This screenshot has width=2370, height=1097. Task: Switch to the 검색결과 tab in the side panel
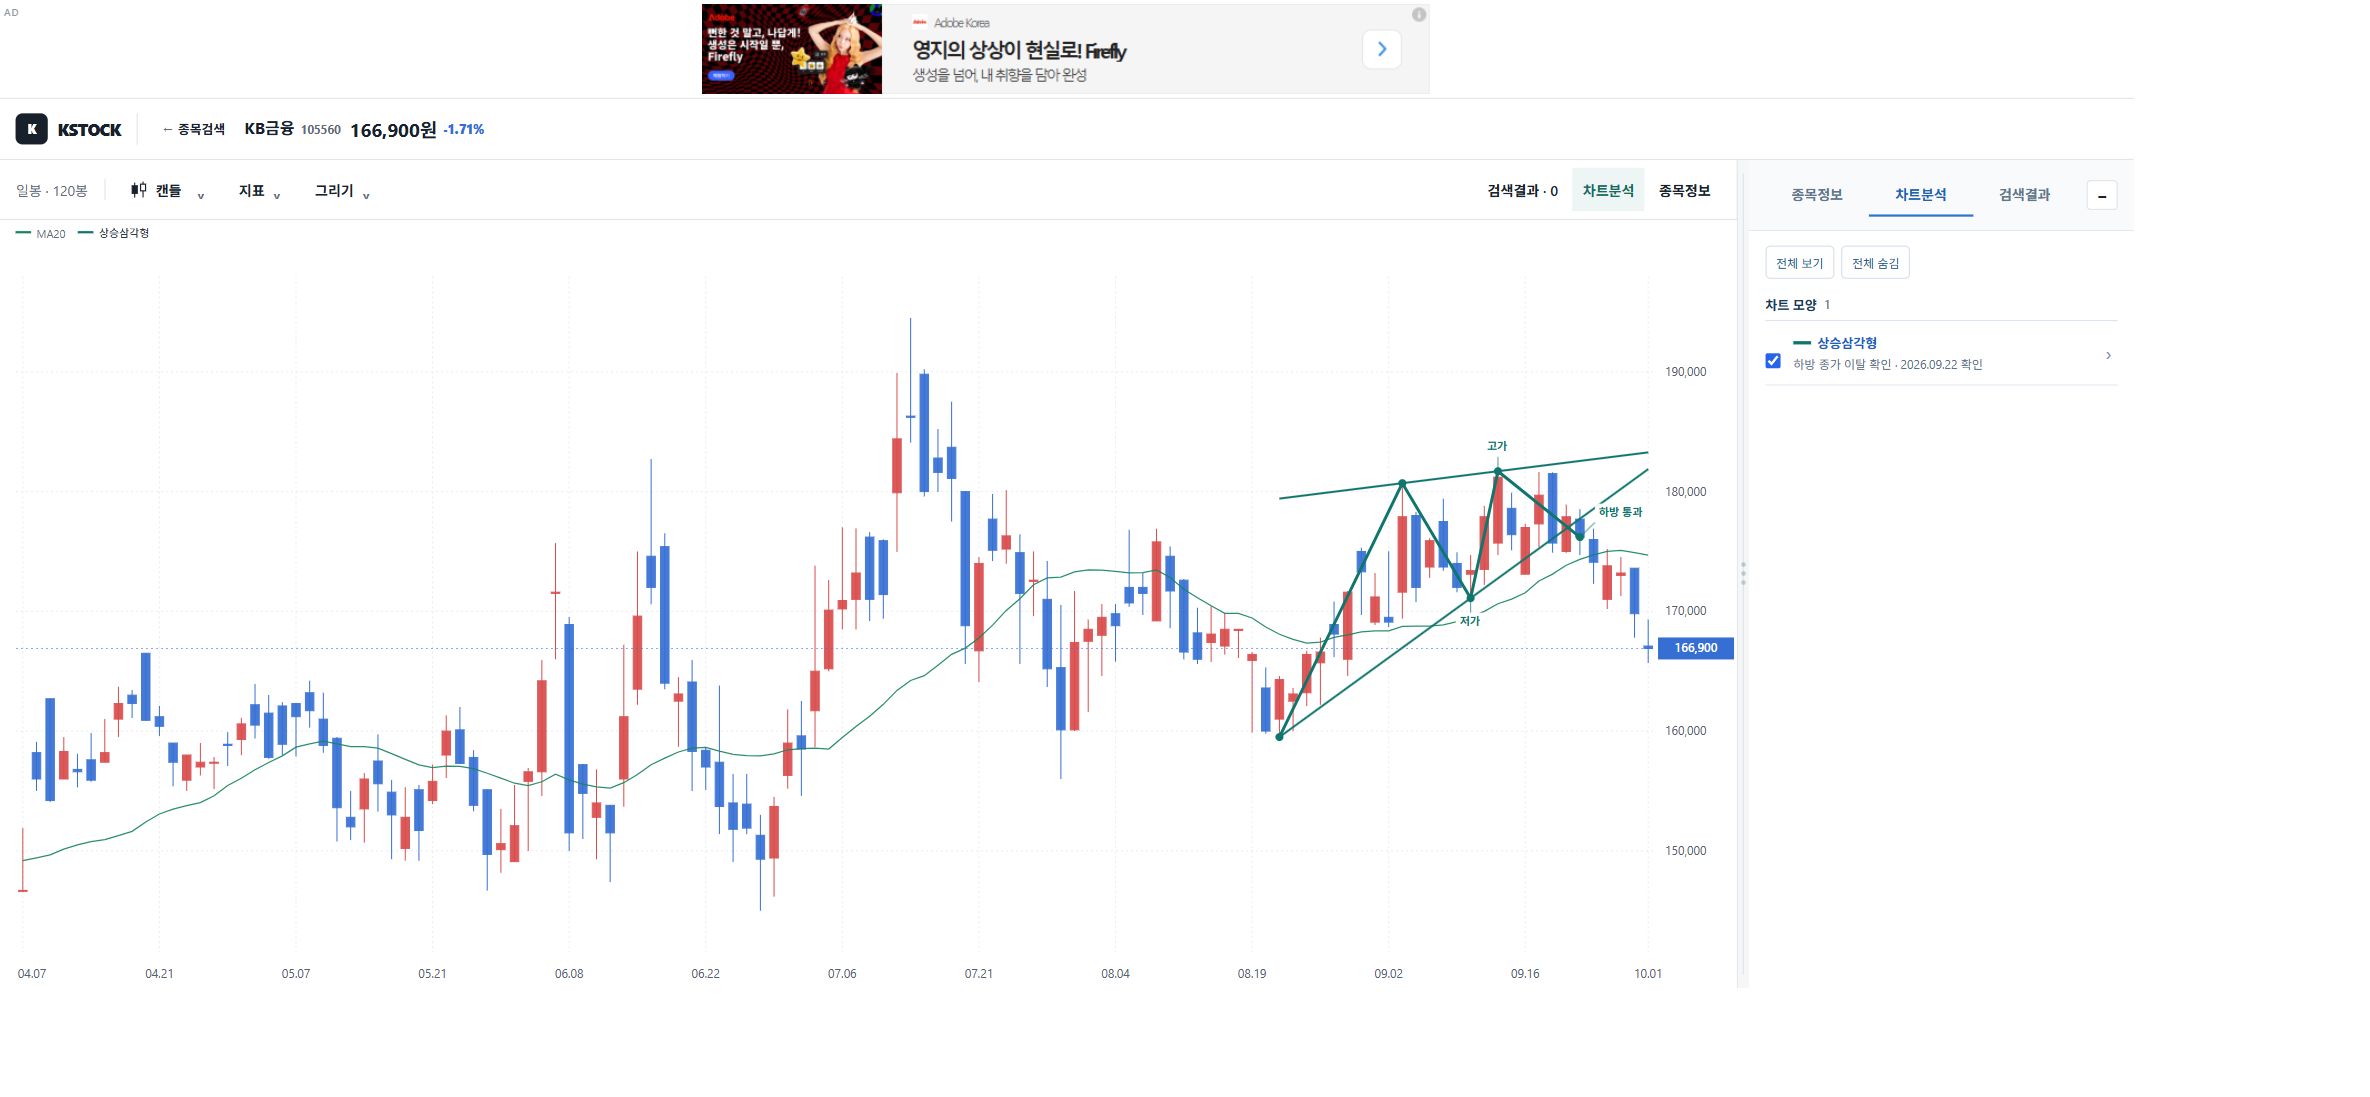[x=2024, y=195]
